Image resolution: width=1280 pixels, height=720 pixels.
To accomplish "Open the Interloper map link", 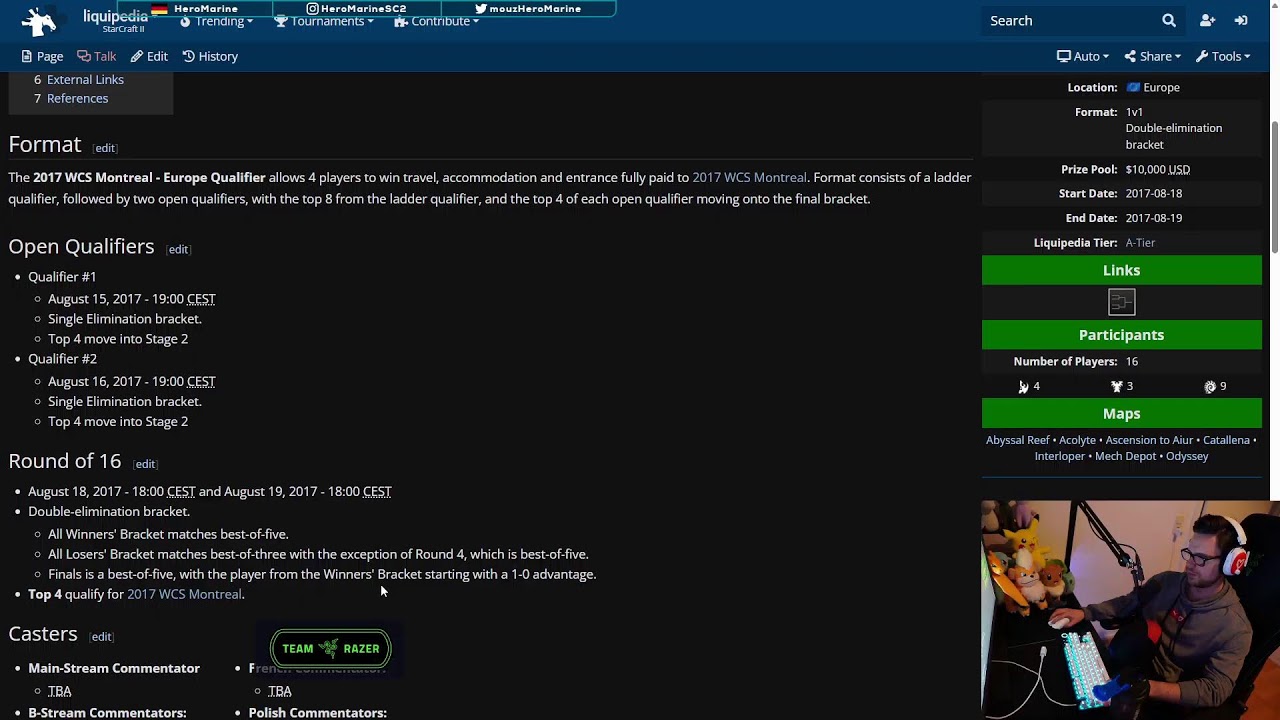I will [1059, 456].
